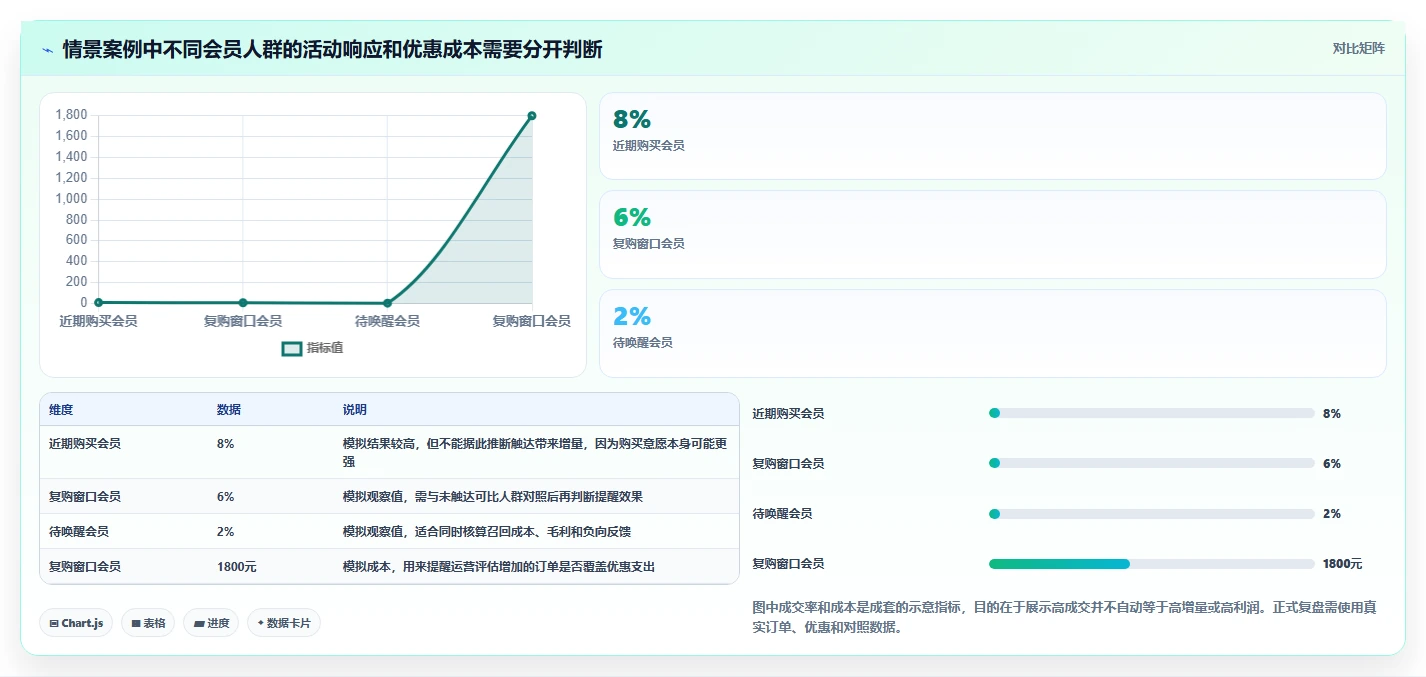The image size is (1426, 677).
Task: Click the 6% cell in the table
Action: tap(225, 496)
